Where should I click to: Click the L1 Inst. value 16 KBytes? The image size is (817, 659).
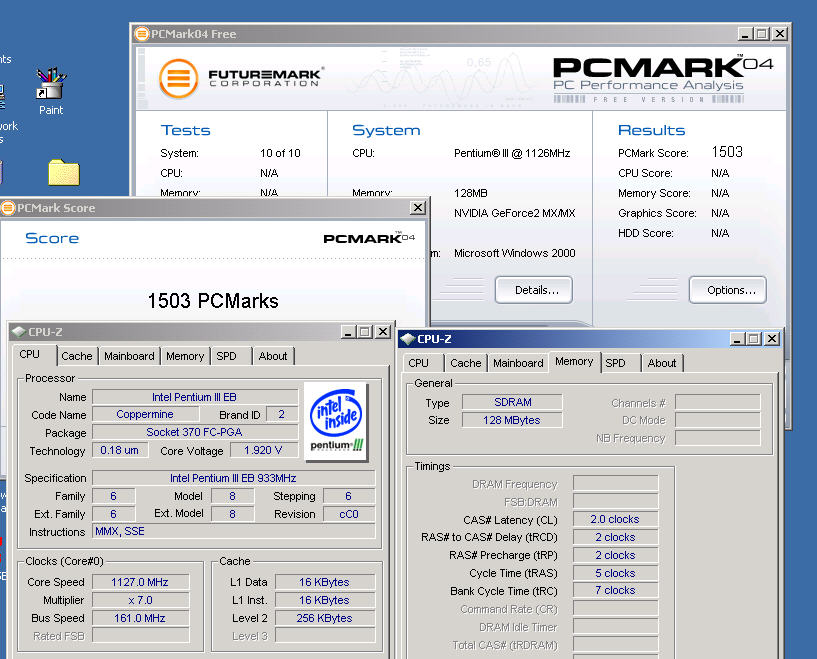pos(325,600)
